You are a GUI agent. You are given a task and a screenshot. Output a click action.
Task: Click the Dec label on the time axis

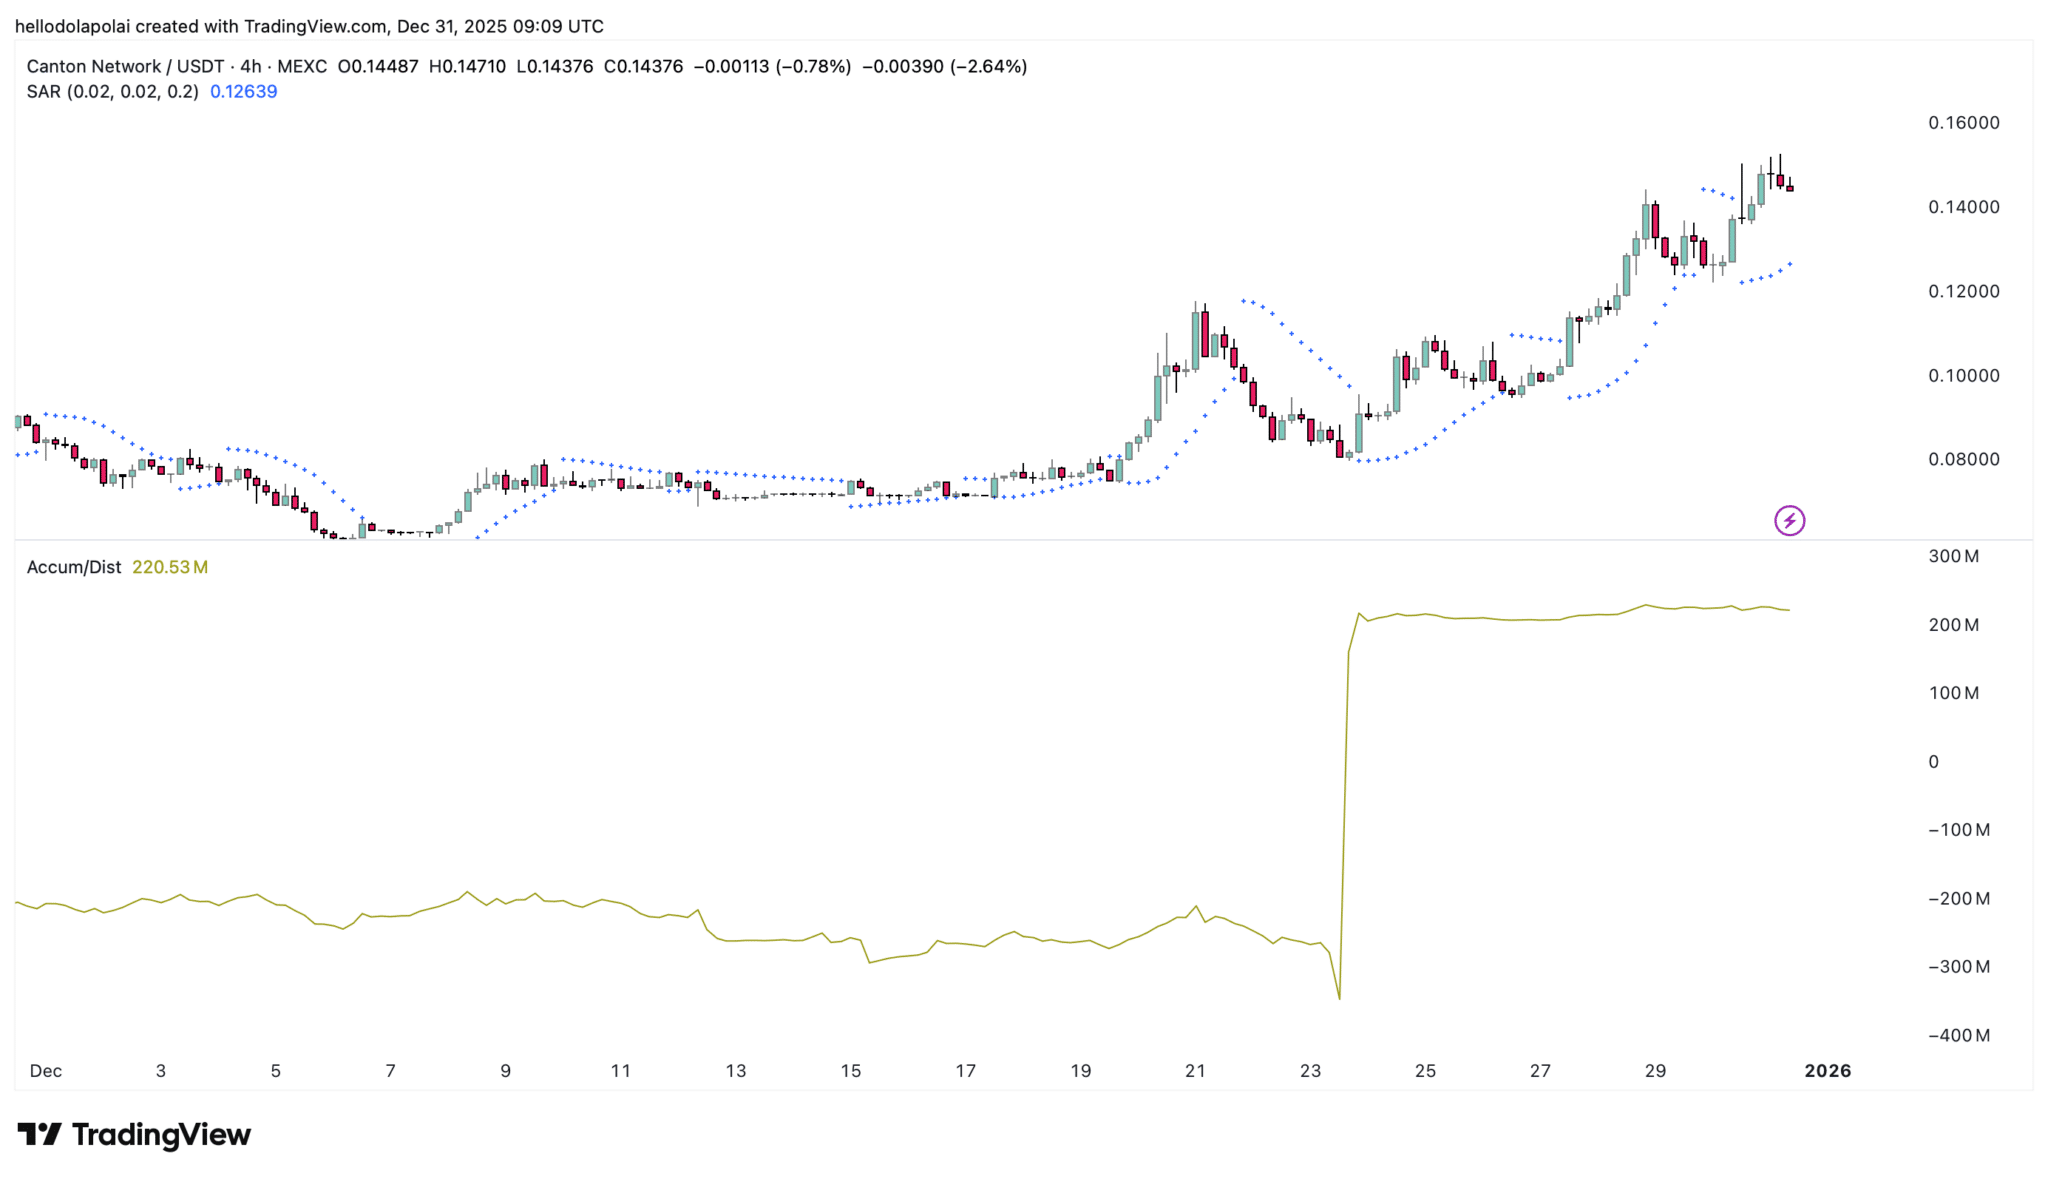pyautogui.click(x=46, y=1070)
